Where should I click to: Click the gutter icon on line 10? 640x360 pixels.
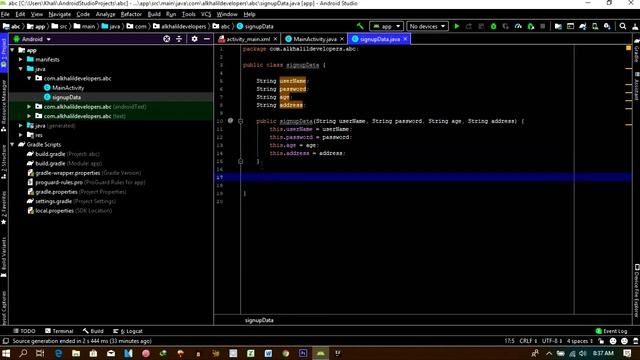[230, 121]
